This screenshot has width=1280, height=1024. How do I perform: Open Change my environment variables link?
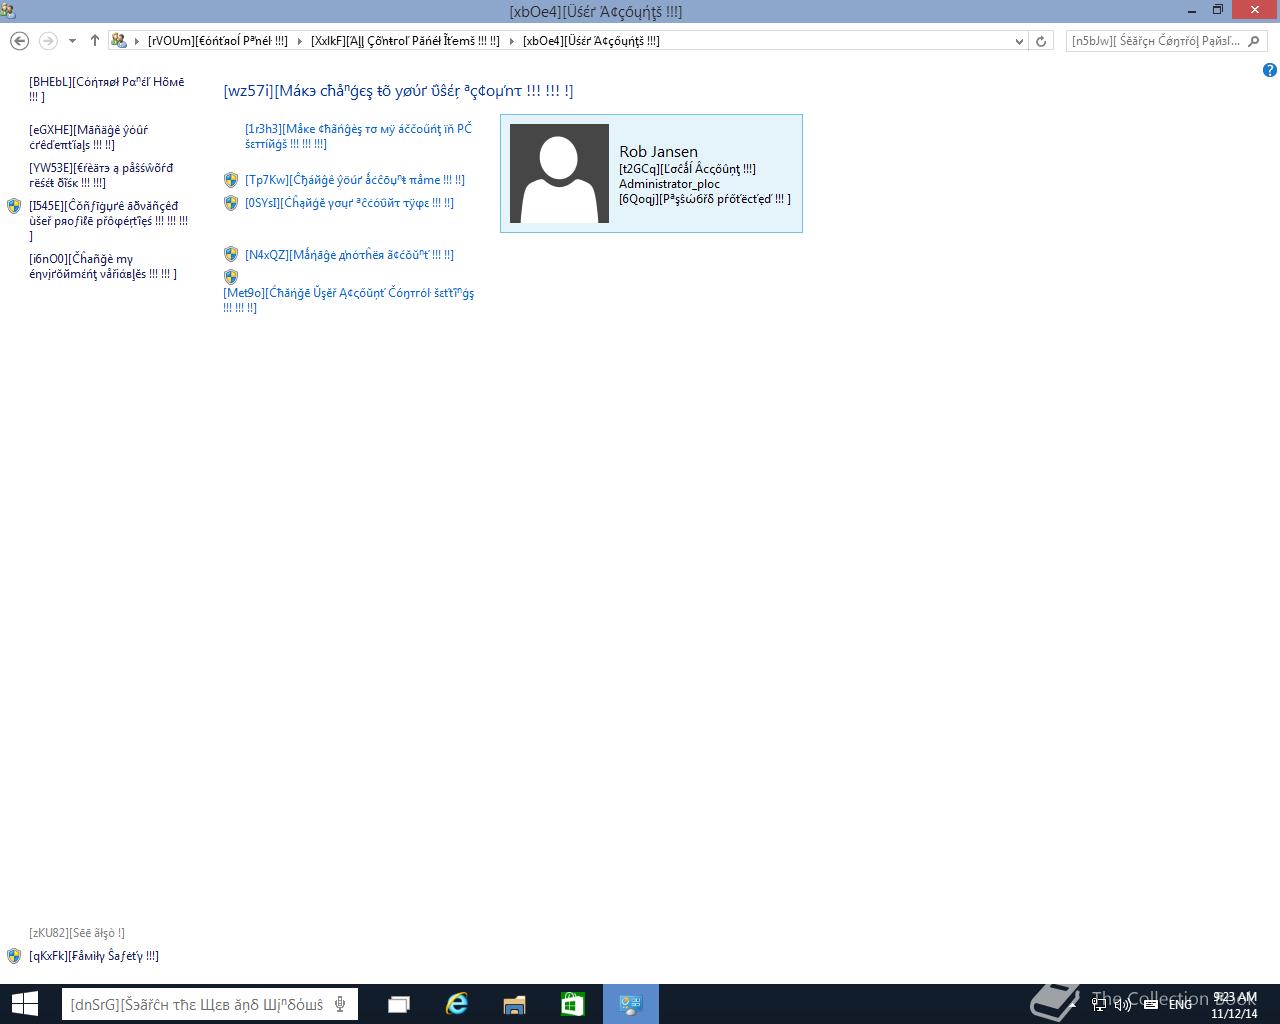[103, 266]
